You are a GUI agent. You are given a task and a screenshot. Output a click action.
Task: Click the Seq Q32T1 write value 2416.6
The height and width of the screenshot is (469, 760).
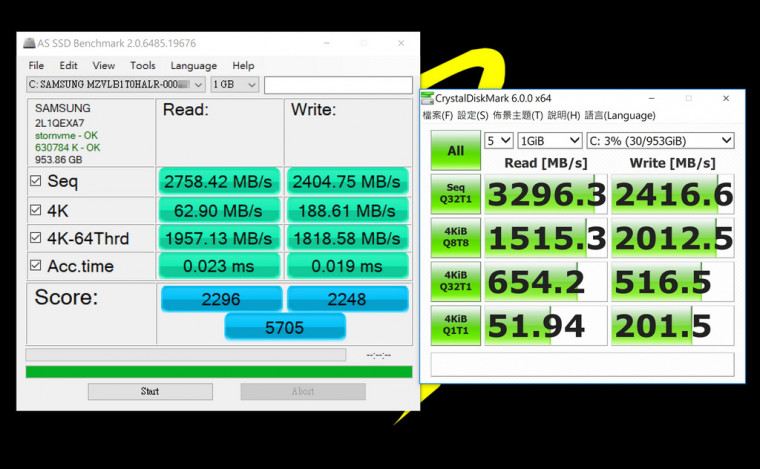(x=673, y=194)
